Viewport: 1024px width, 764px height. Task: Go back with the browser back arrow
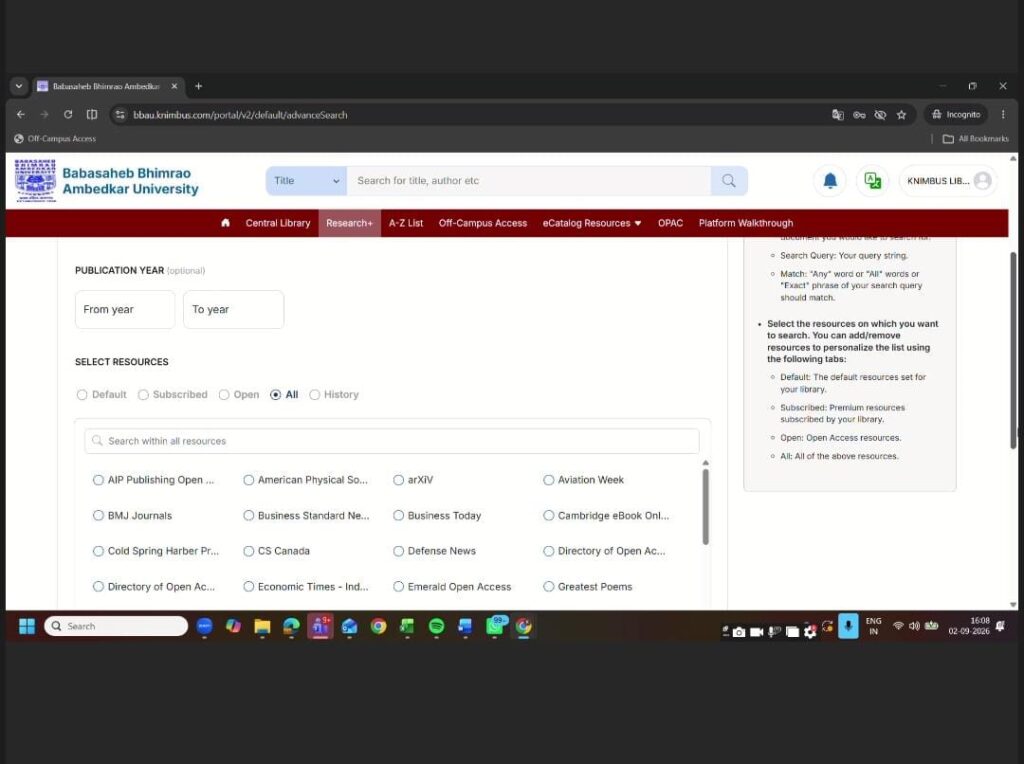(x=21, y=114)
